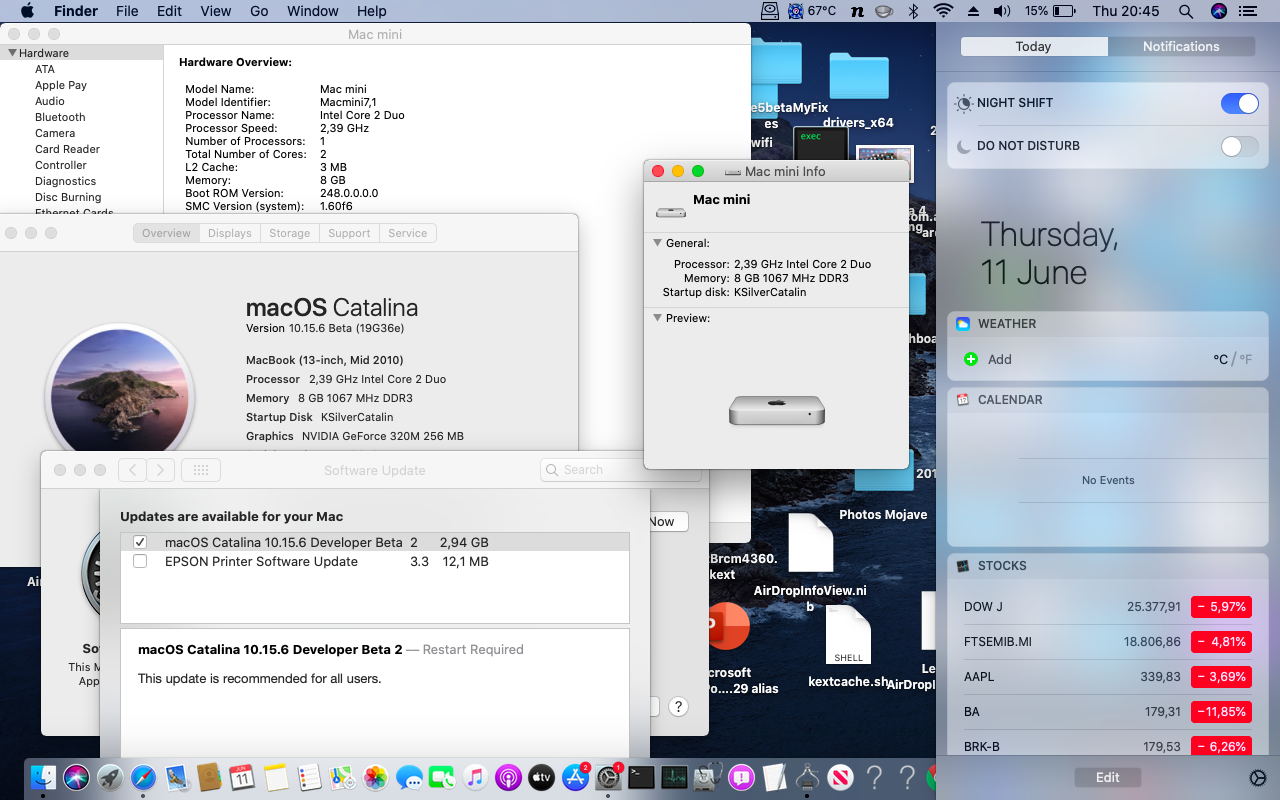This screenshot has width=1280, height=800.
Task: Open Podcasts app in the Dock
Action: click(508, 777)
